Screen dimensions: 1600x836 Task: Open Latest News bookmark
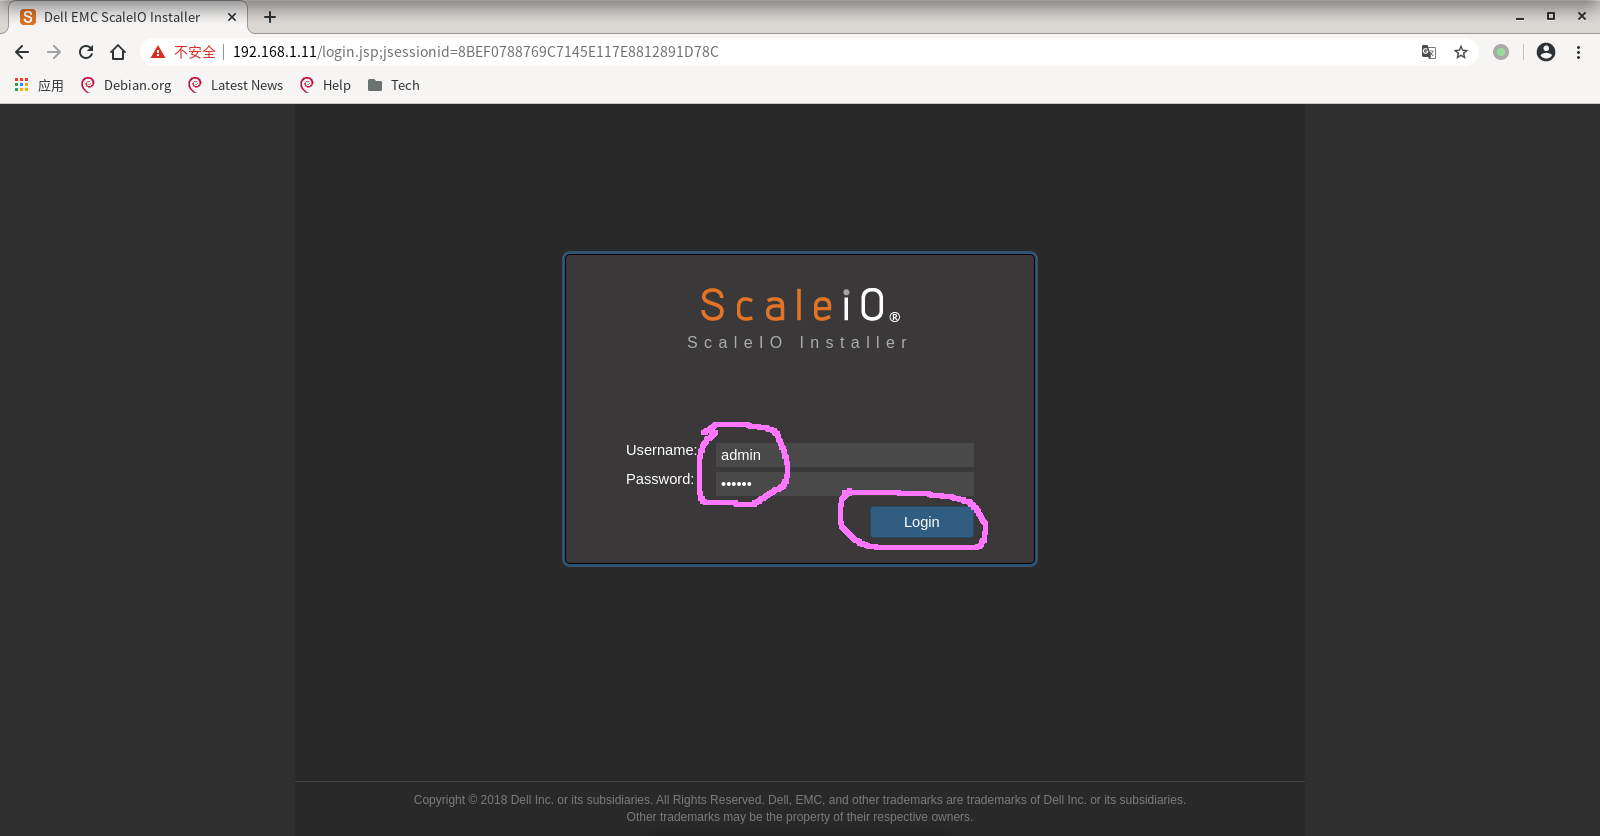tap(236, 85)
